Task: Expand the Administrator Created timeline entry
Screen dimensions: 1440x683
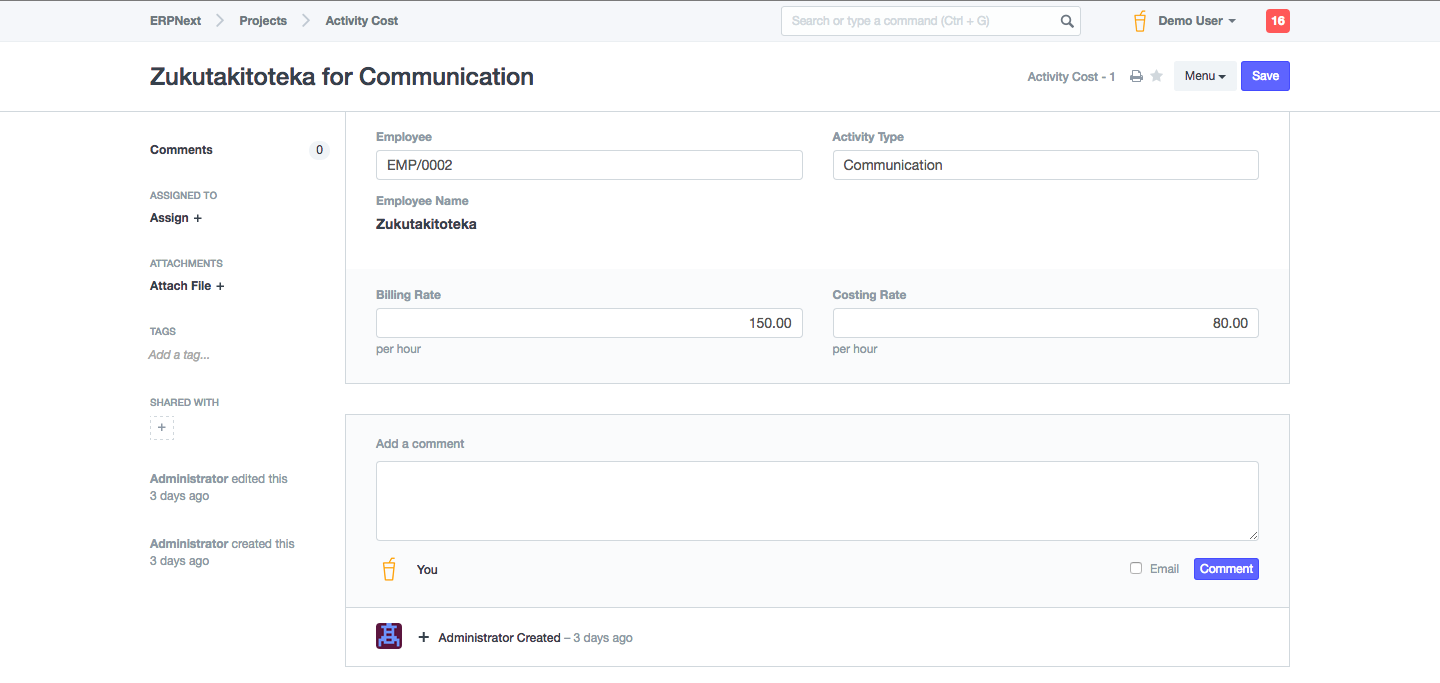Action: point(424,638)
